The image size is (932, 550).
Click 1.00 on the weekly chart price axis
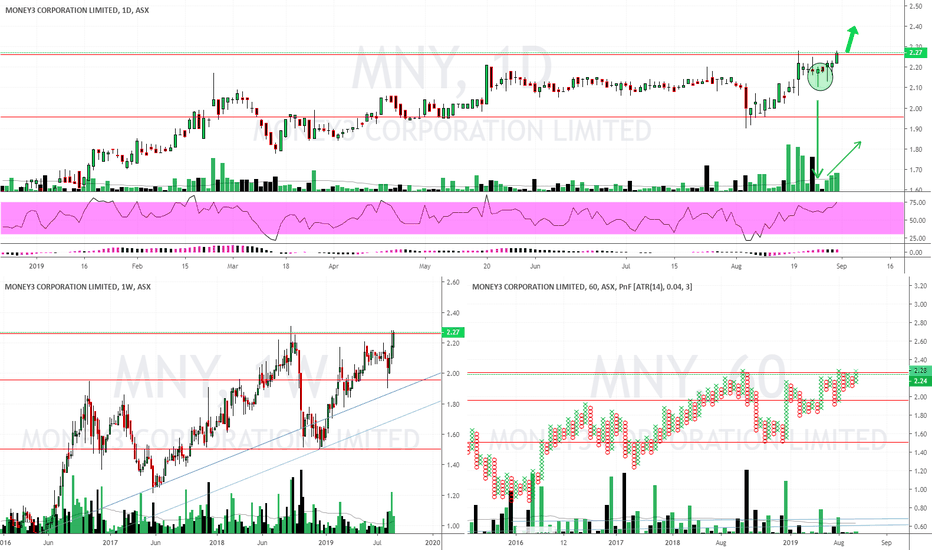pyautogui.click(x=452, y=526)
